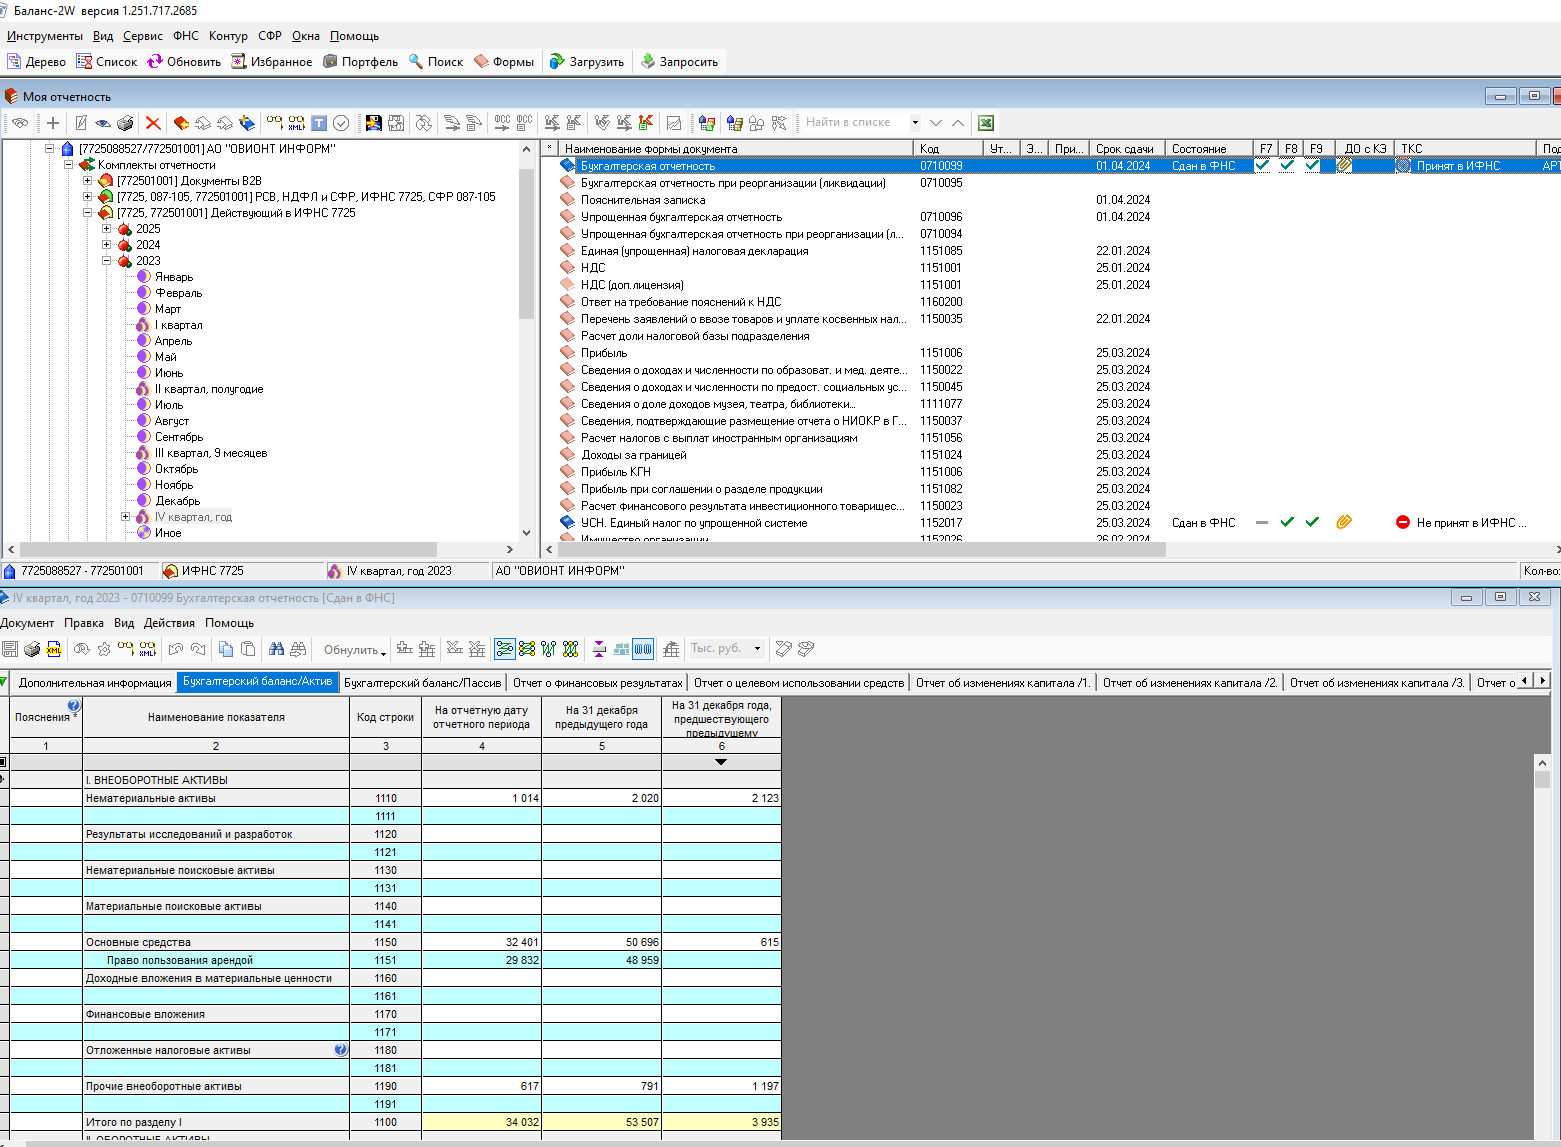
Task: Click the circled checkmark icon in report toolbar
Action: (x=341, y=123)
